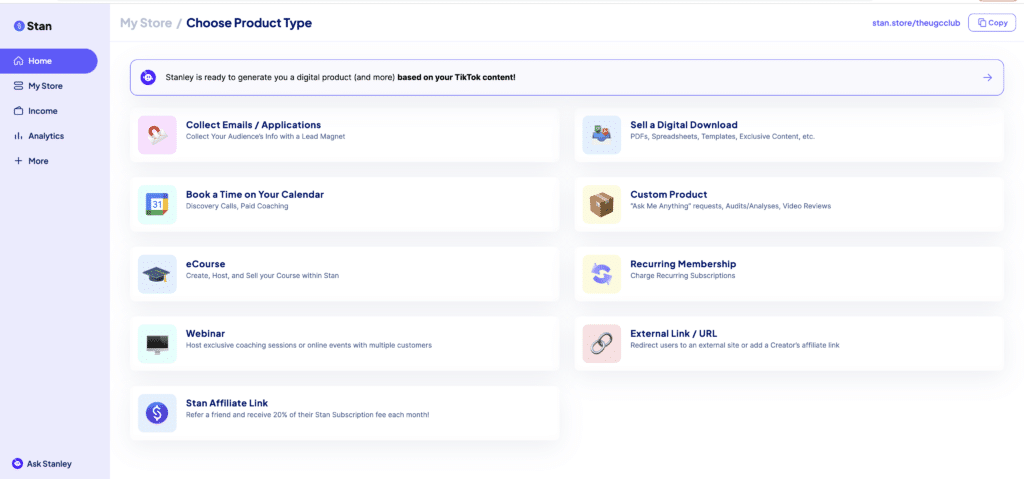Click 'Discovery Calls, Paid Coaching' description
This screenshot has width=1024, height=479.
tap(237, 206)
